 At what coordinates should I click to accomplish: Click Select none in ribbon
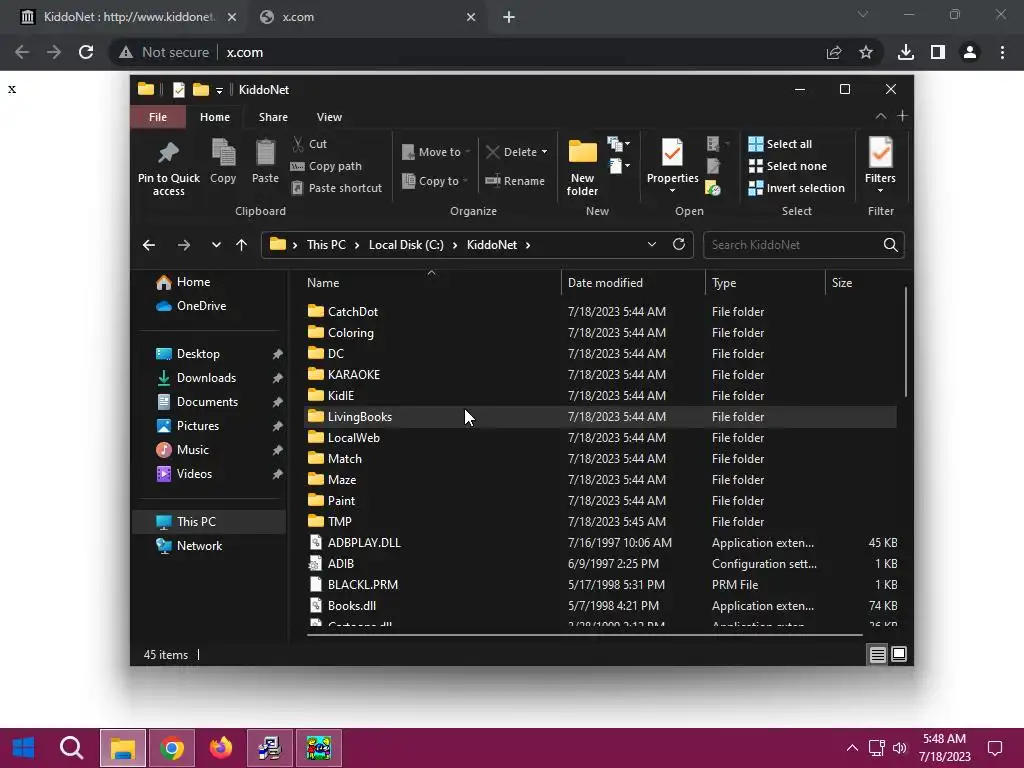[x=788, y=166]
